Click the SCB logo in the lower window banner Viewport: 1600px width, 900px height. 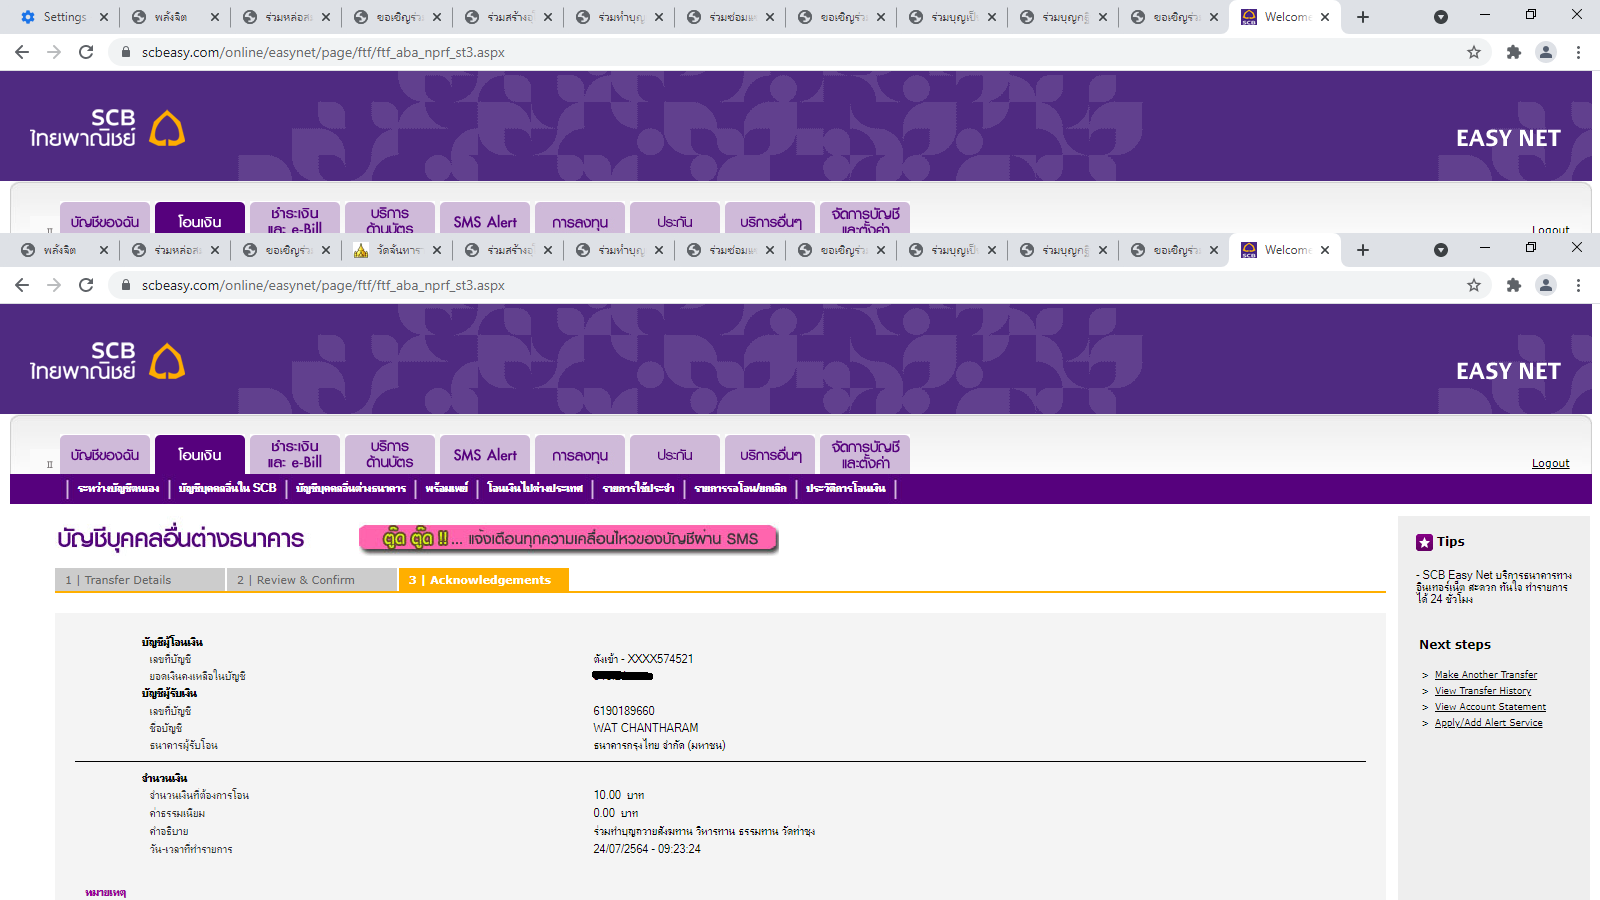108,361
